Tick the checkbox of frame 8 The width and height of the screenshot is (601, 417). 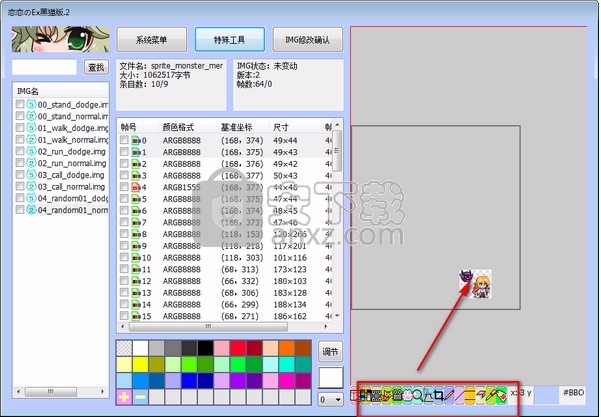point(124,234)
